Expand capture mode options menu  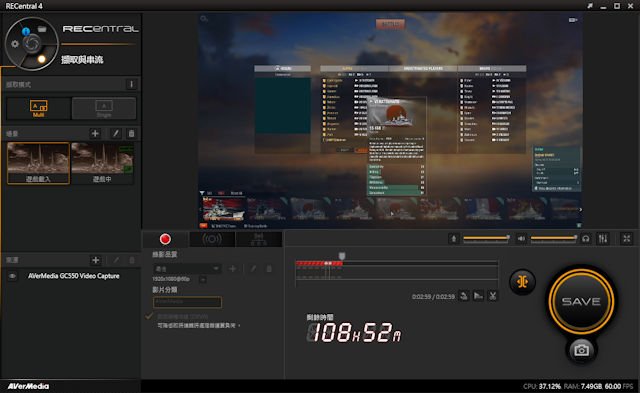[131, 84]
